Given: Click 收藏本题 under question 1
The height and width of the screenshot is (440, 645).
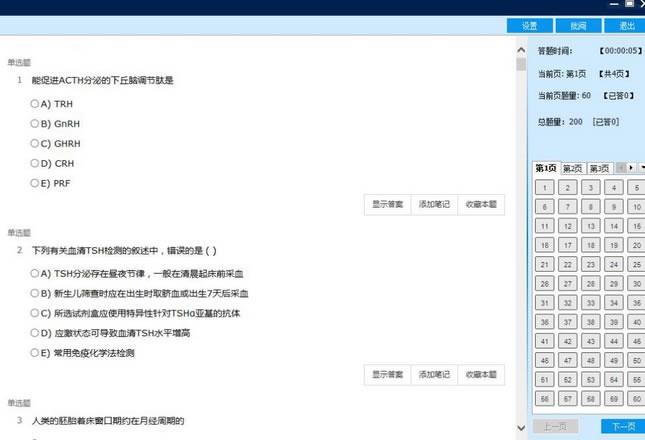Looking at the screenshot, I should click(x=480, y=204).
